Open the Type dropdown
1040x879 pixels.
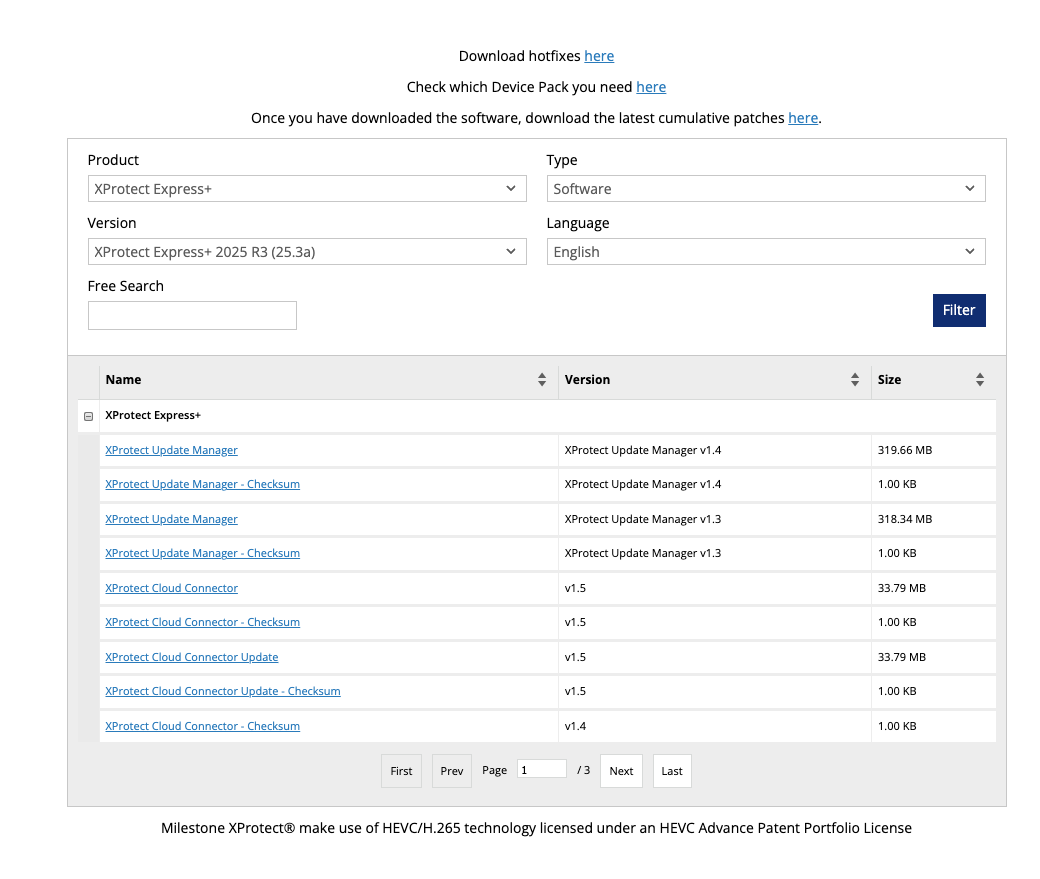point(765,189)
